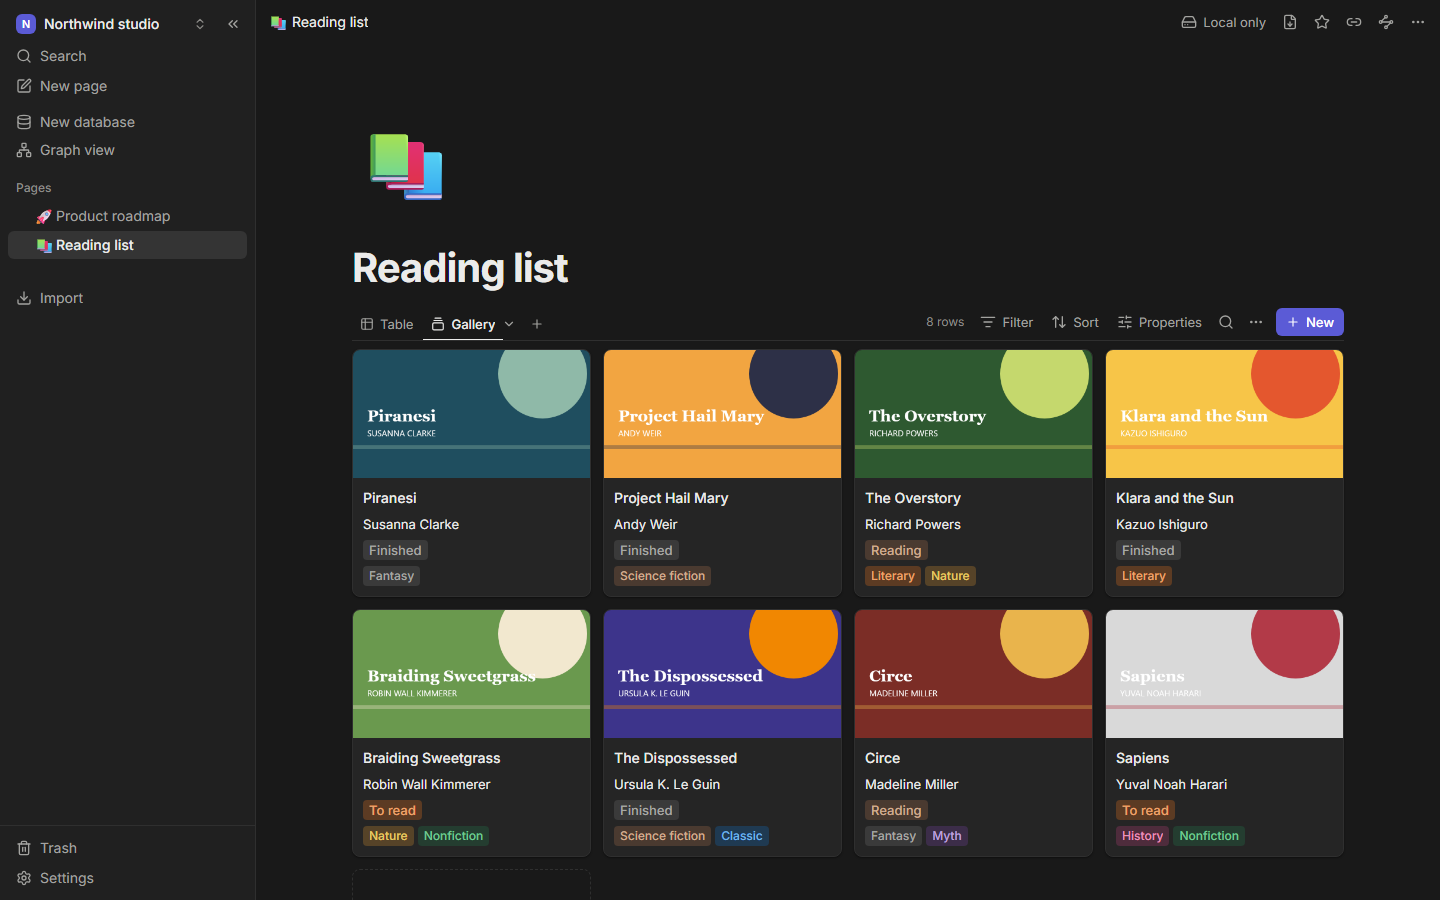Select Reading list in the sidebar pages
1440x900 pixels.
tap(127, 245)
